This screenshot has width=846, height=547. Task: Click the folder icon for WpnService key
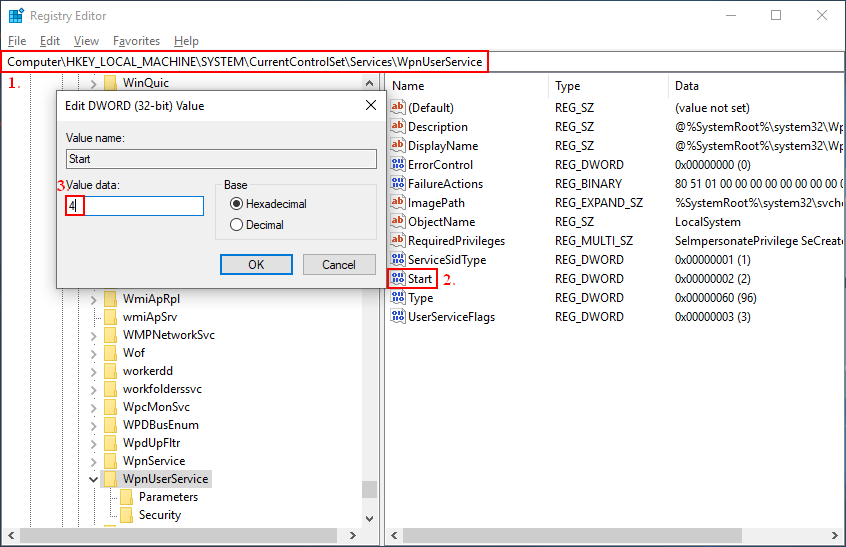110,461
